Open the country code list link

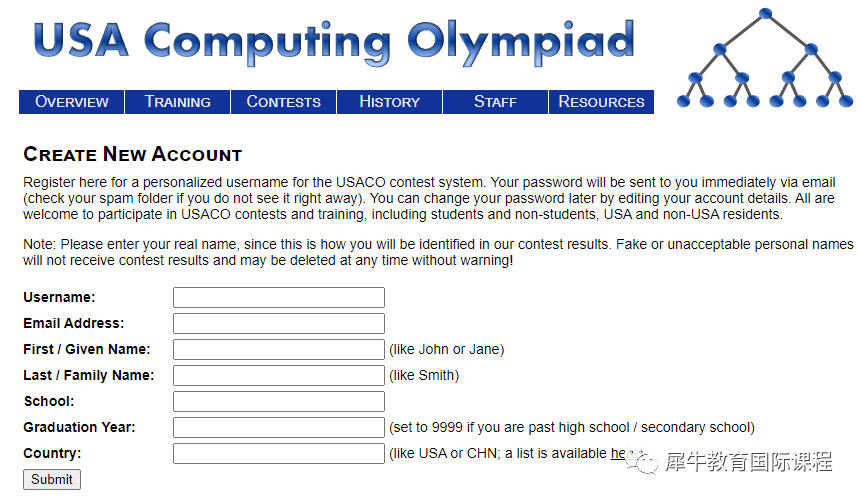click(x=619, y=453)
